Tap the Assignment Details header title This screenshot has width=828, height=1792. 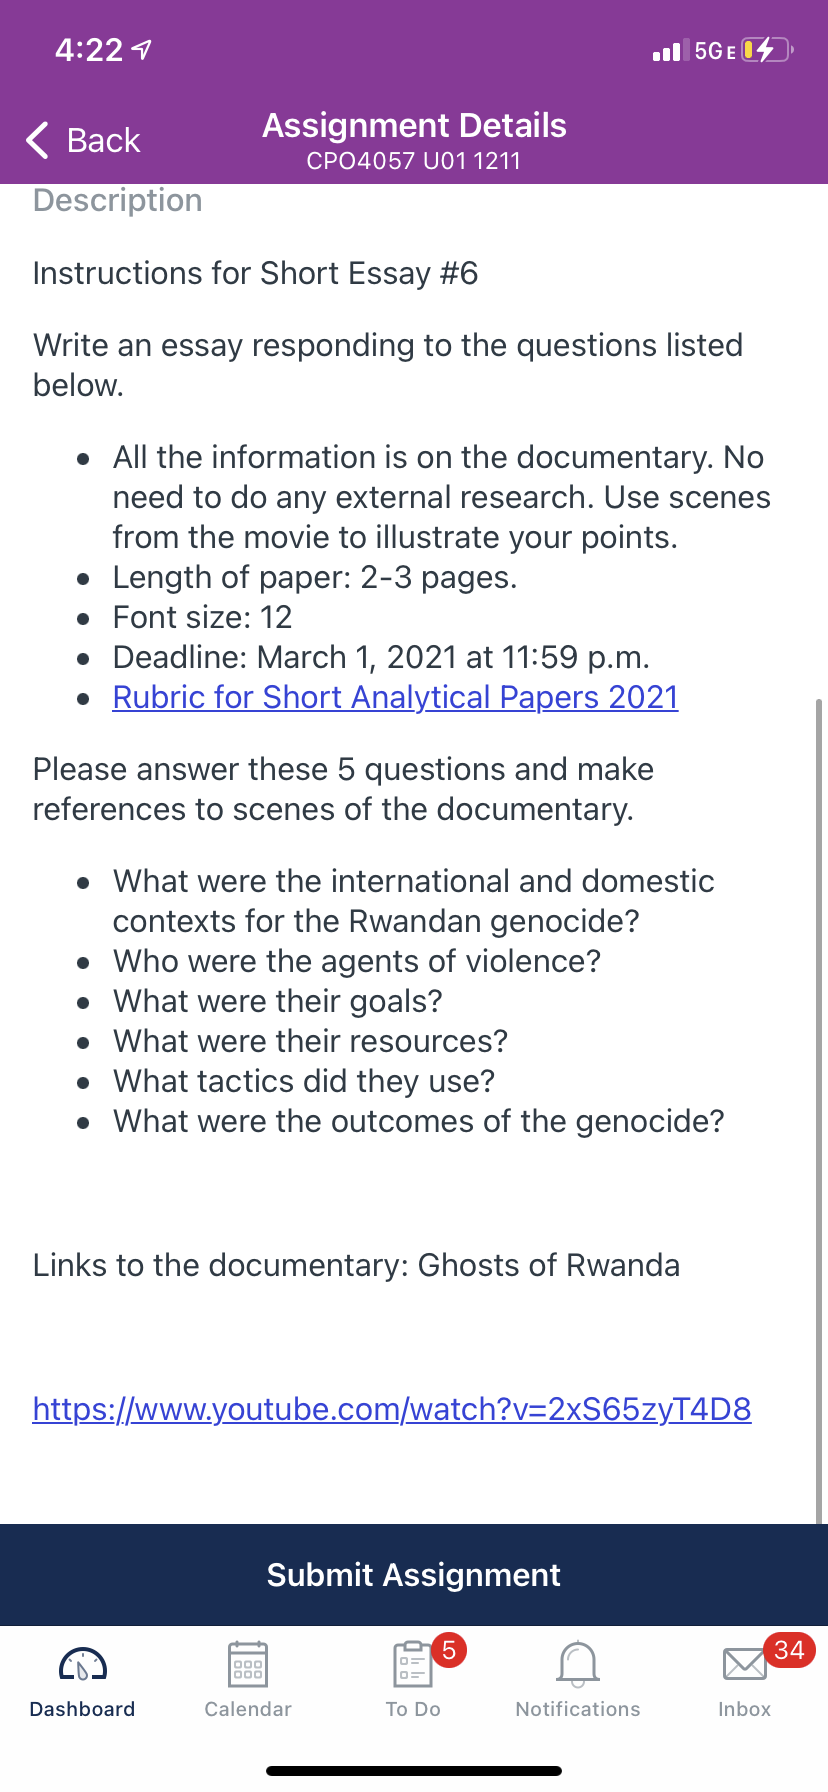(x=414, y=126)
